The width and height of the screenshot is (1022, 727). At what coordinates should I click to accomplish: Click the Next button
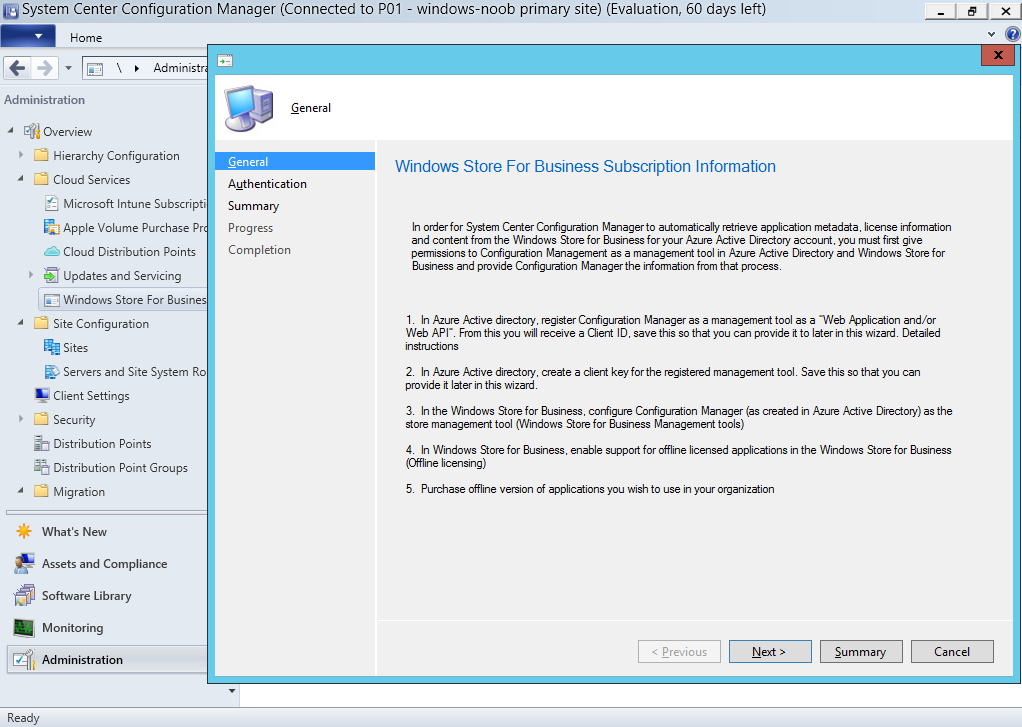[770, 651]
